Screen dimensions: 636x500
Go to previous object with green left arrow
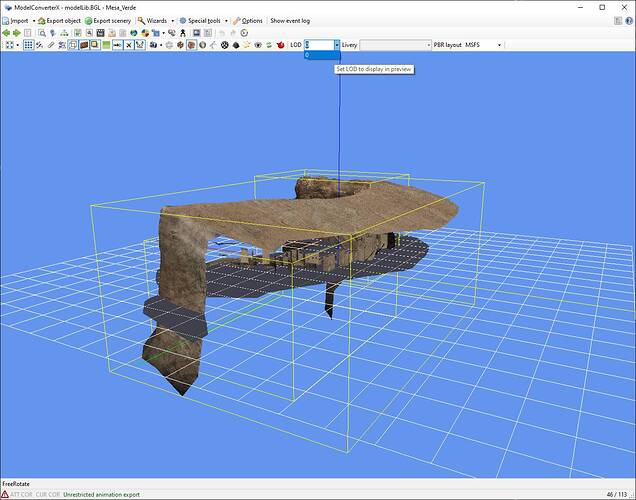pyautogui.click(x=6, y=33)
